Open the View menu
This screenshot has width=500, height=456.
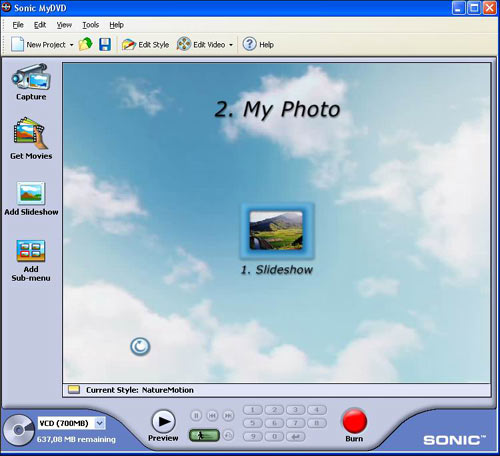[x=64, y=25]
